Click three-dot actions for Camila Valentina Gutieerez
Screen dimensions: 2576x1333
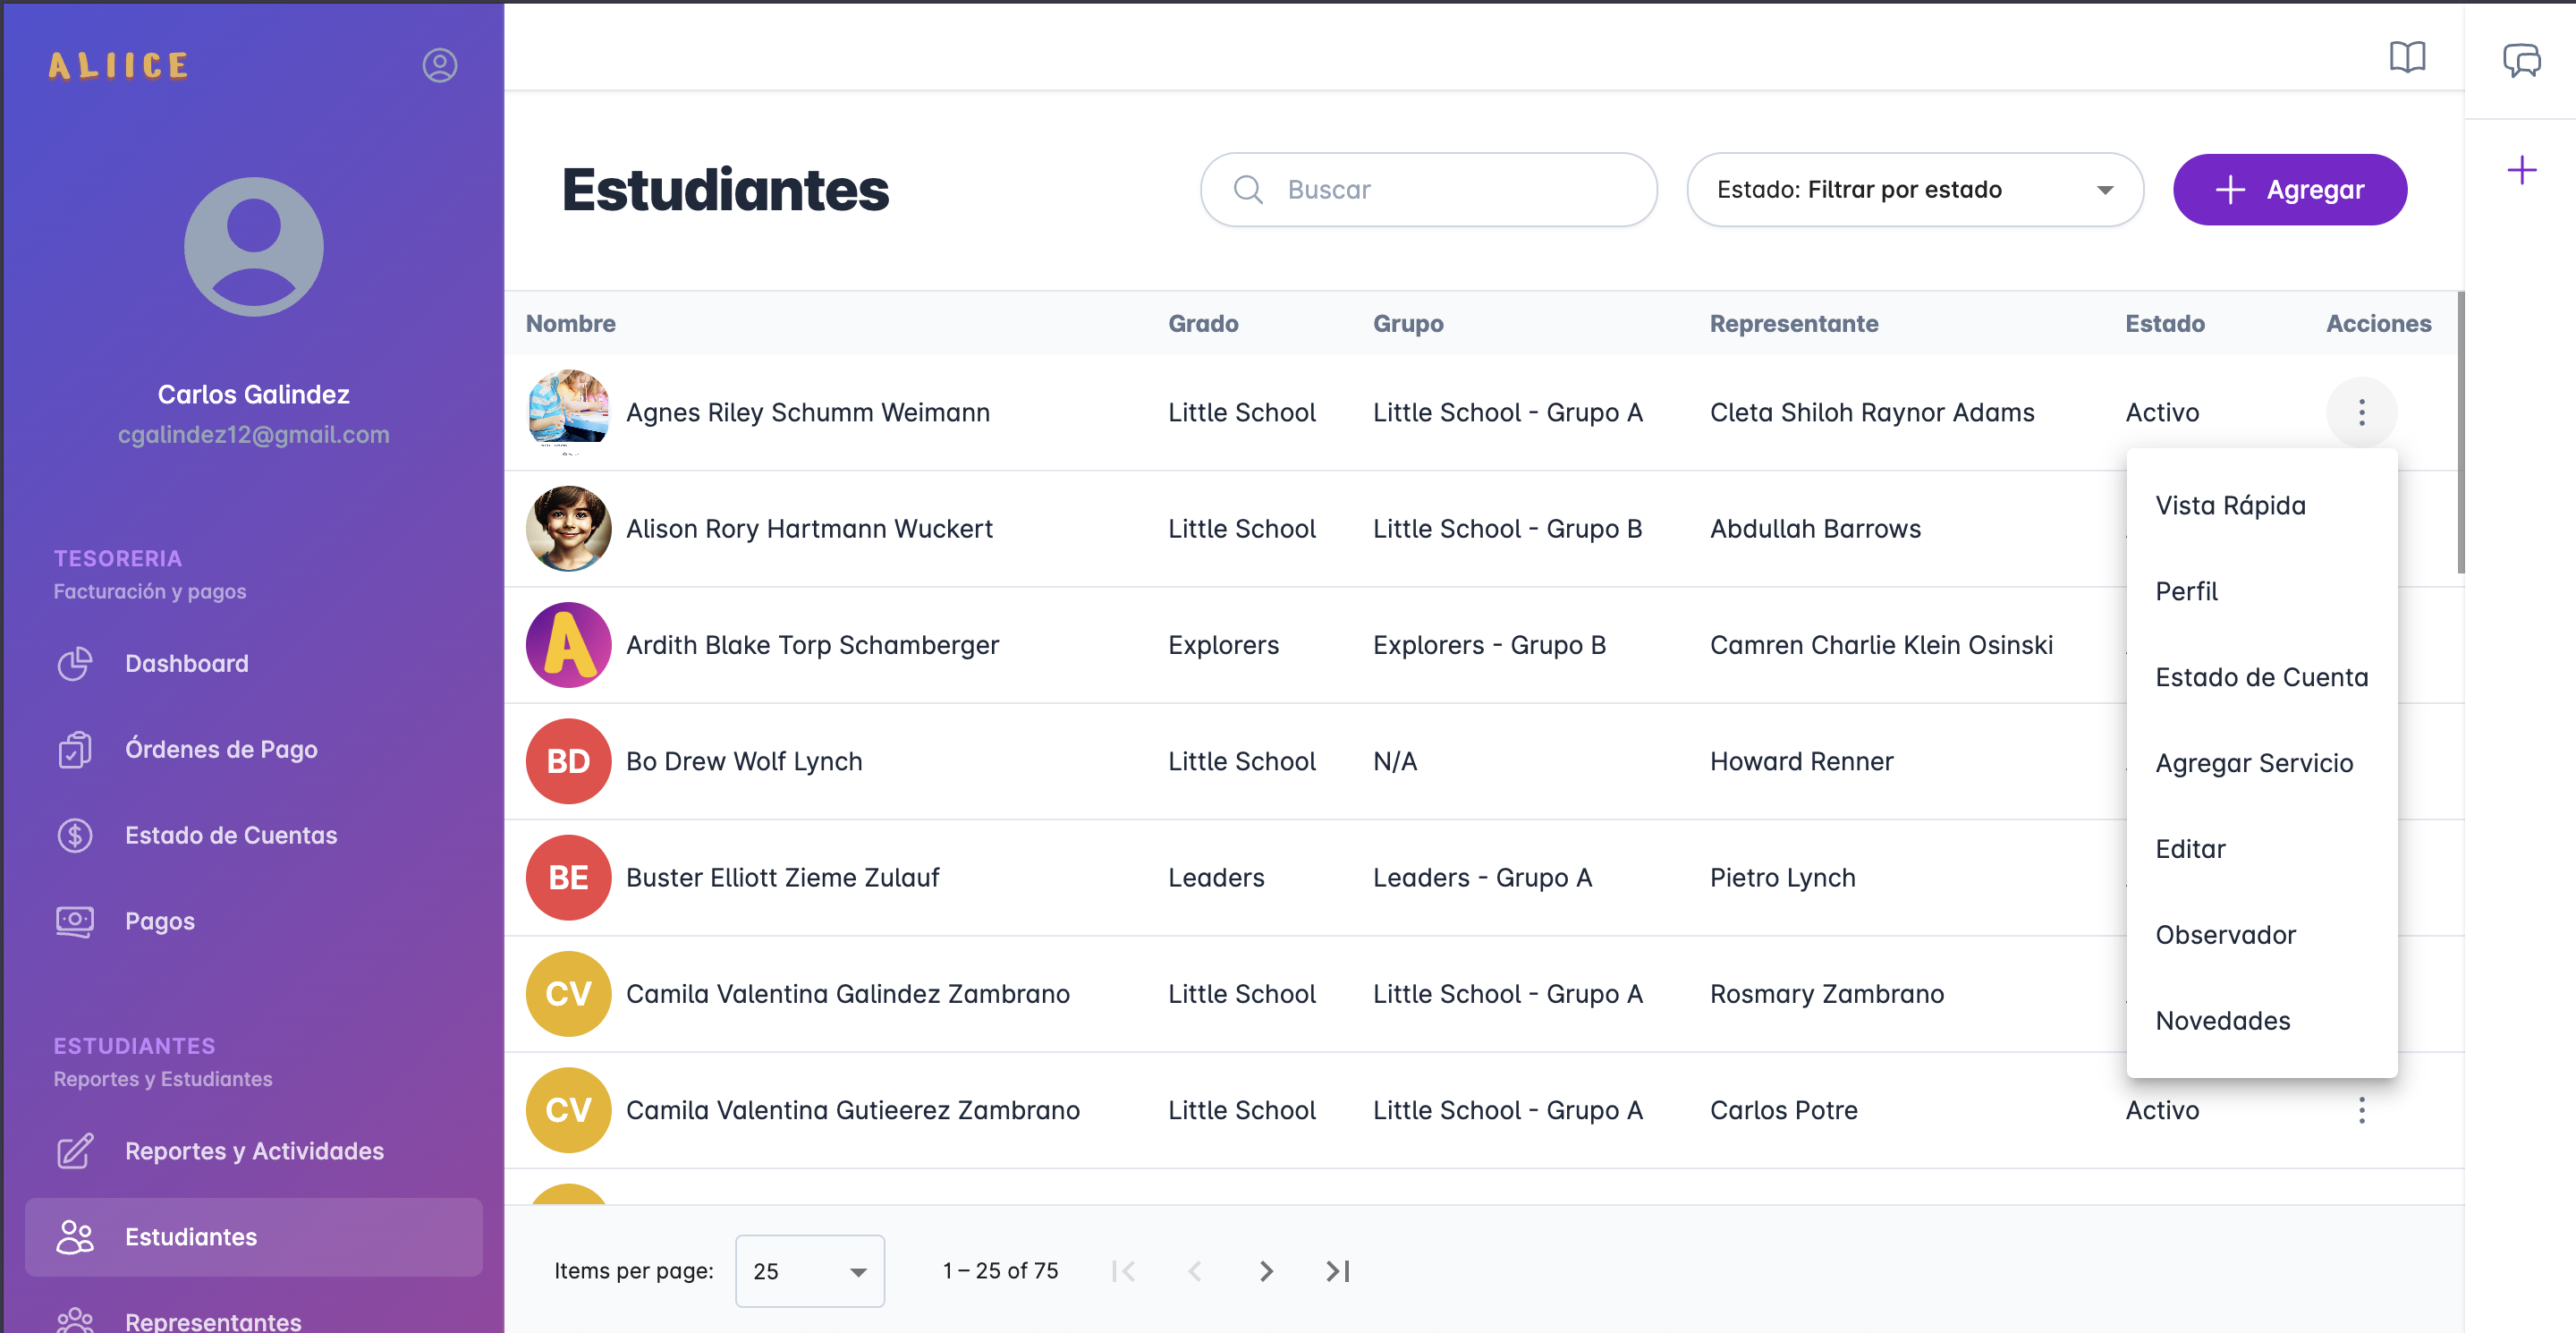coord(2361,1110)
